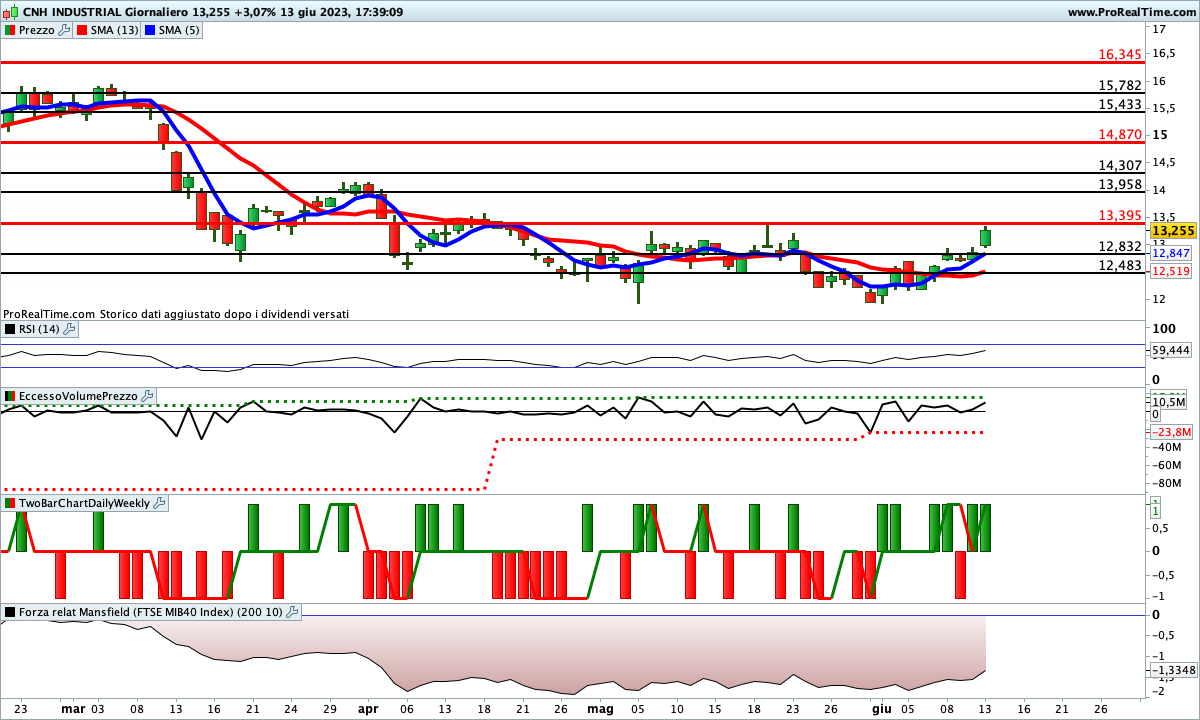Viewport: 1200px width, 720px height.
Task: Click the TwoBarChartDailyWeekly legend icon
Action: tap(9, 503)
